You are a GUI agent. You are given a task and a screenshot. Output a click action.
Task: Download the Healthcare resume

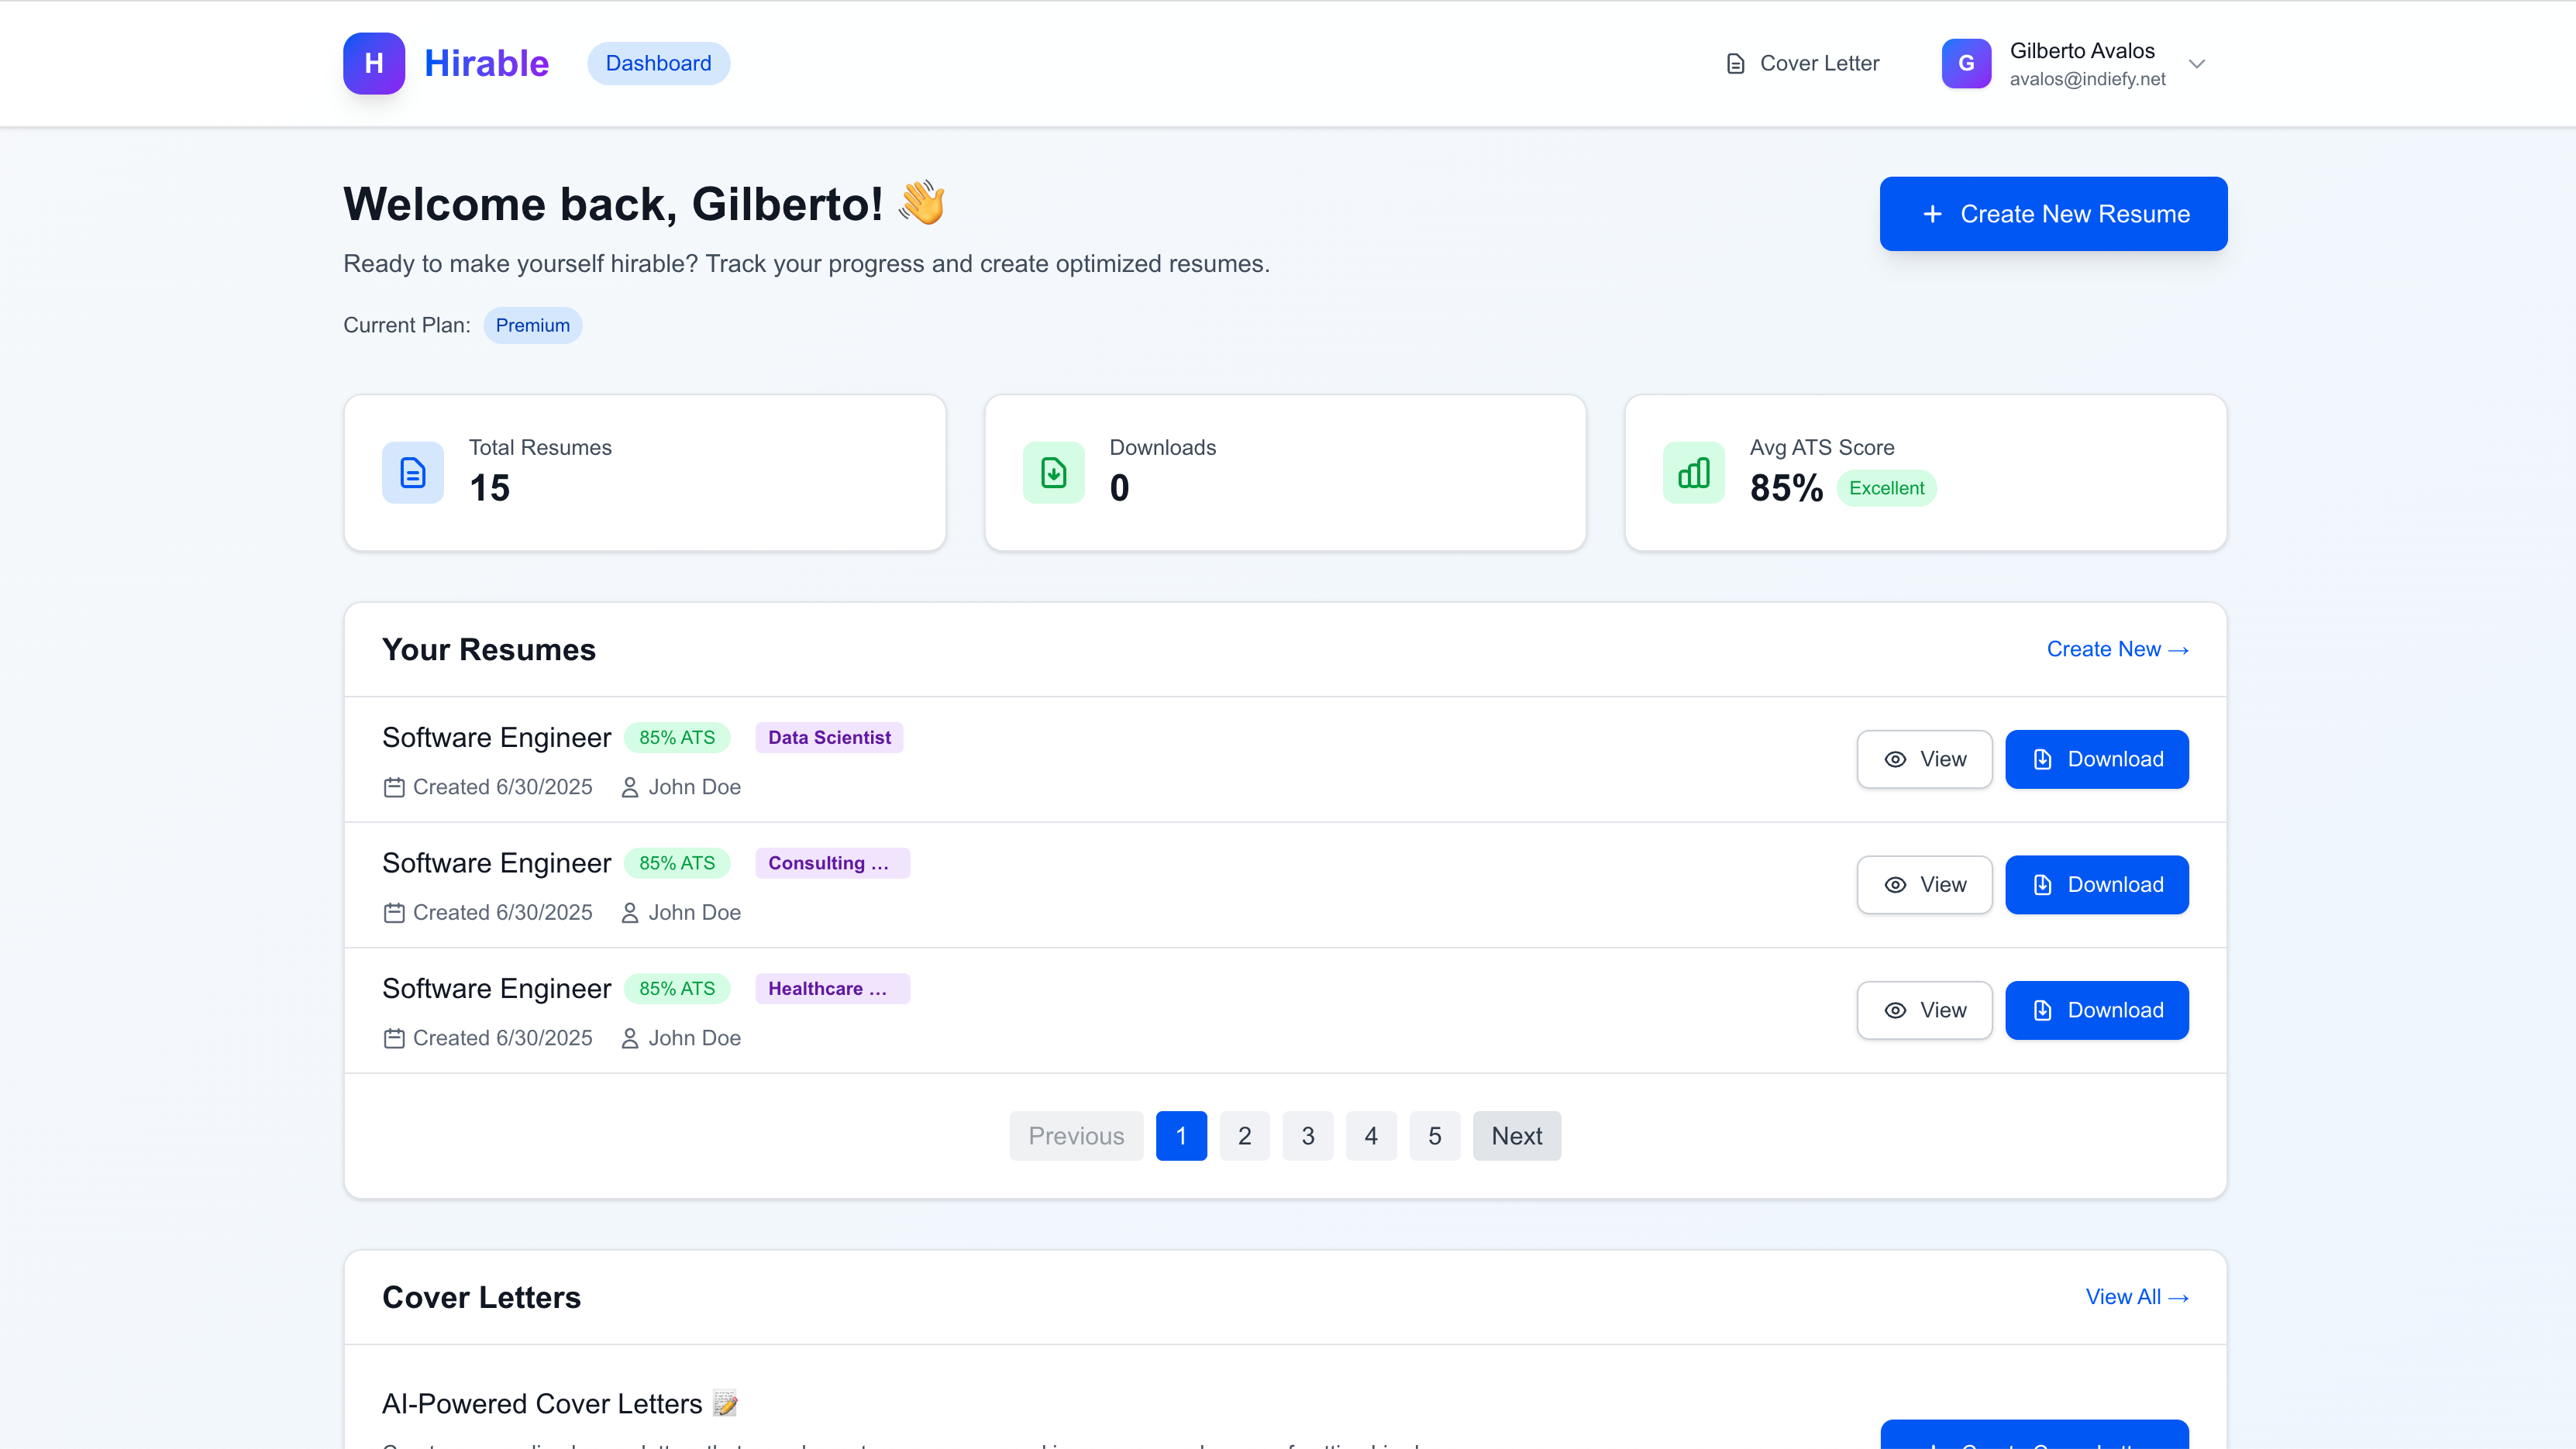(2097, 1010)
